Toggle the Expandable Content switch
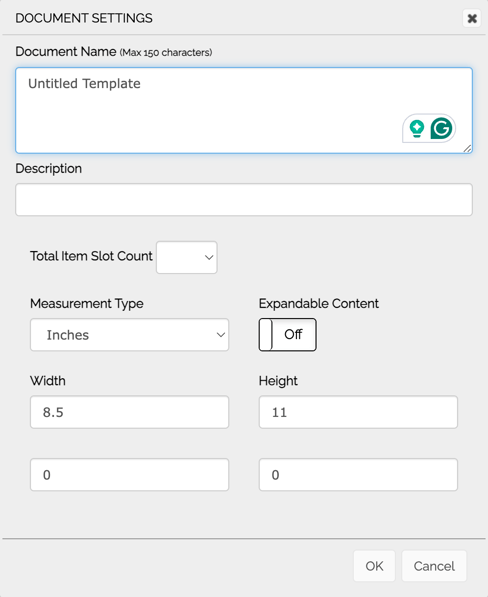 287,335
